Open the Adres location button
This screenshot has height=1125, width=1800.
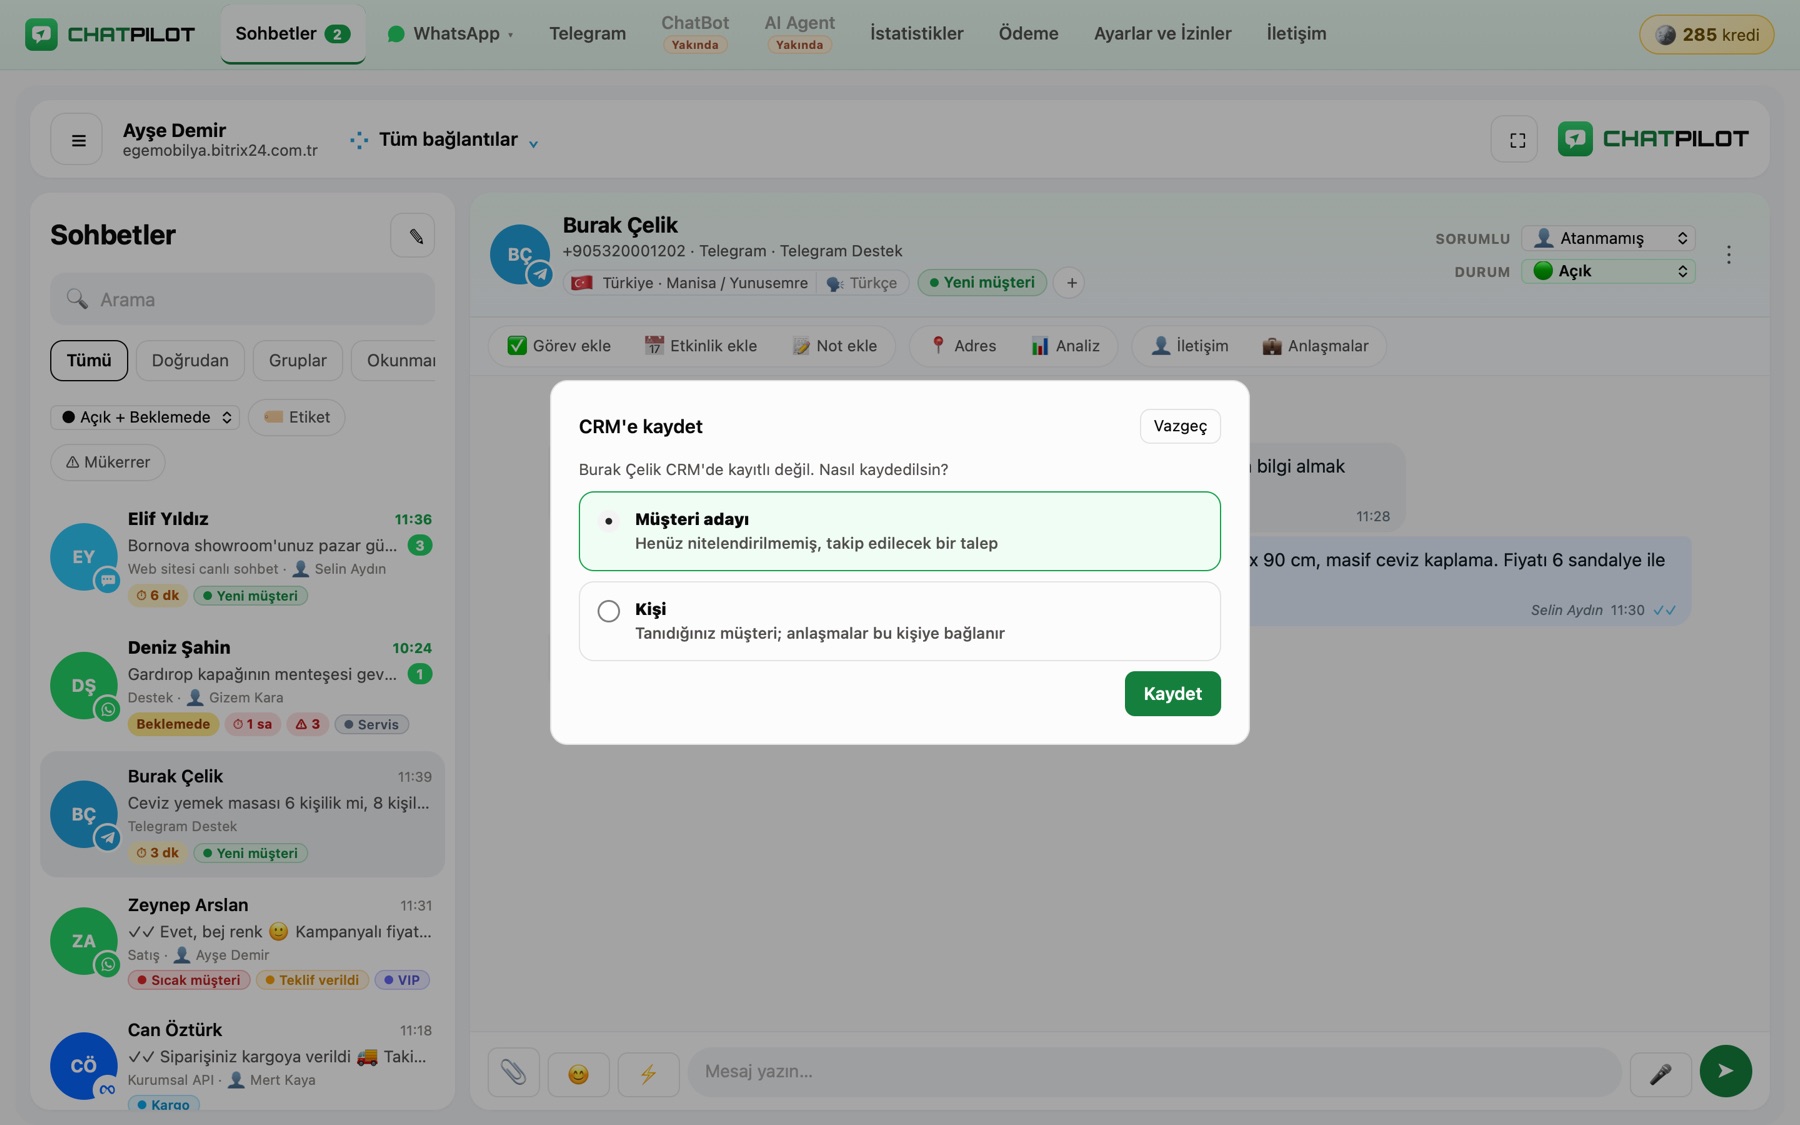pos(963,346)
